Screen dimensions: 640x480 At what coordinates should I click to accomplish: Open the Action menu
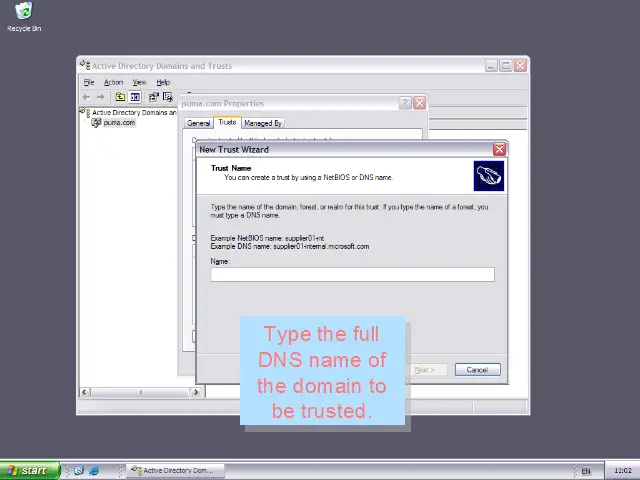pos(113,82)
